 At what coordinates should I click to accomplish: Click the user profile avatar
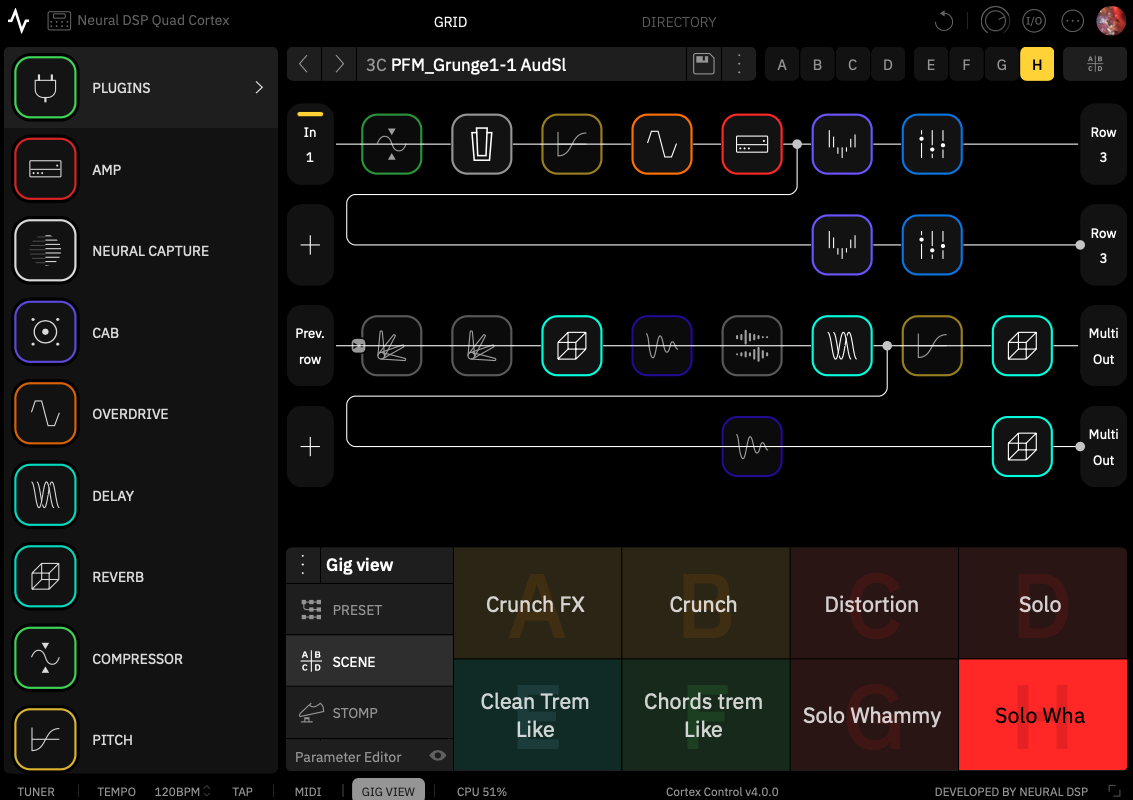click(1111, 21)
